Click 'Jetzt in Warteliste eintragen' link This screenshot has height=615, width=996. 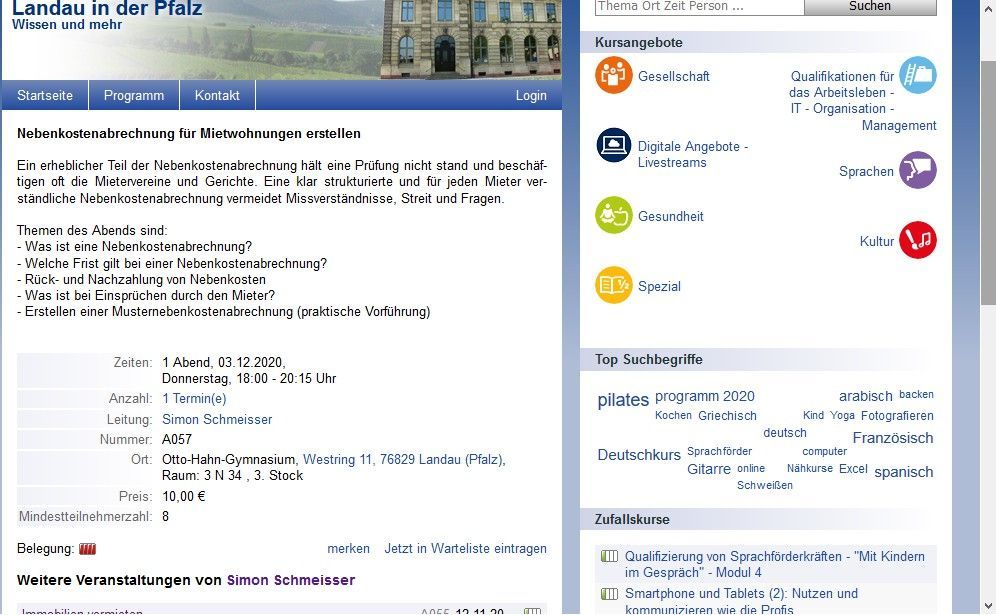(465, 549)
